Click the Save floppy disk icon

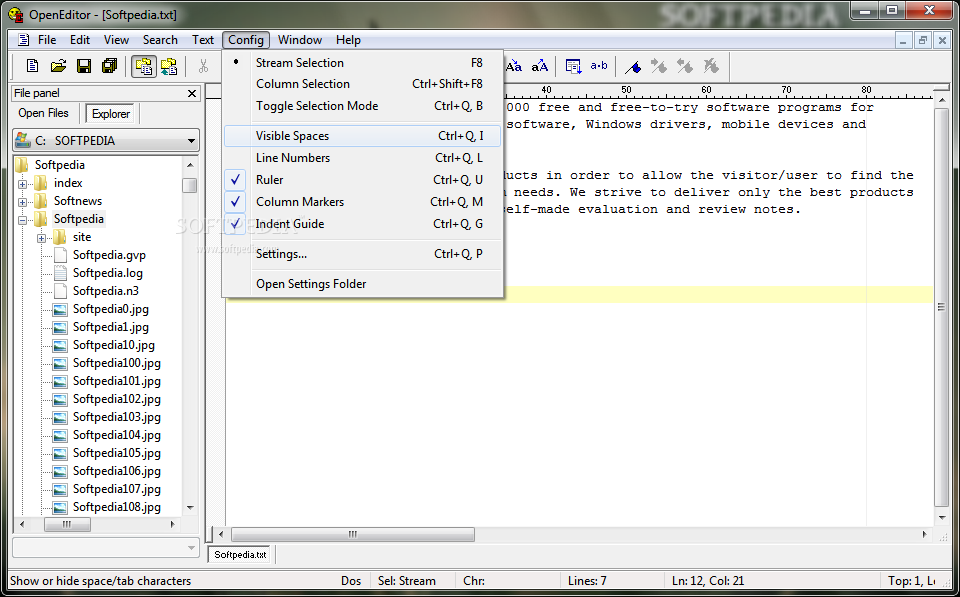(x=84, y=66)
